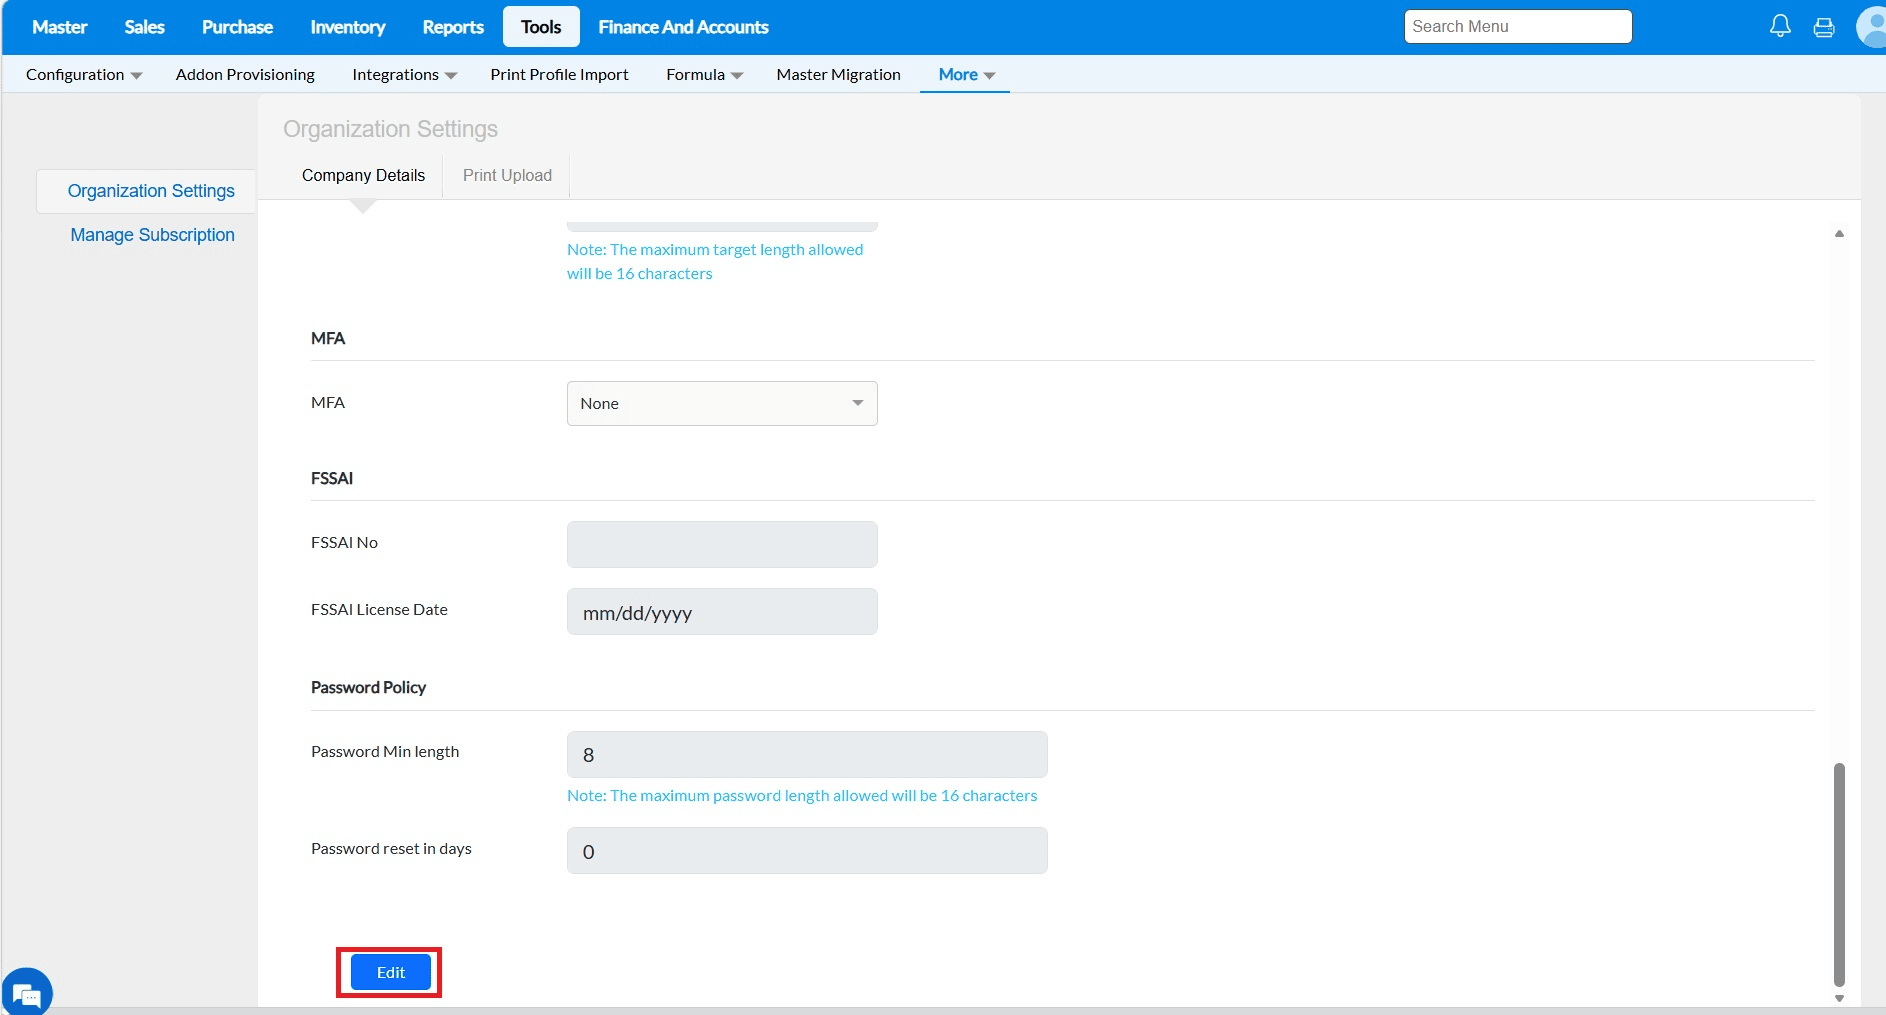Open the Inventory menu
Image resolution: width=1886 pixels, height=1015 pixels.
348,27
